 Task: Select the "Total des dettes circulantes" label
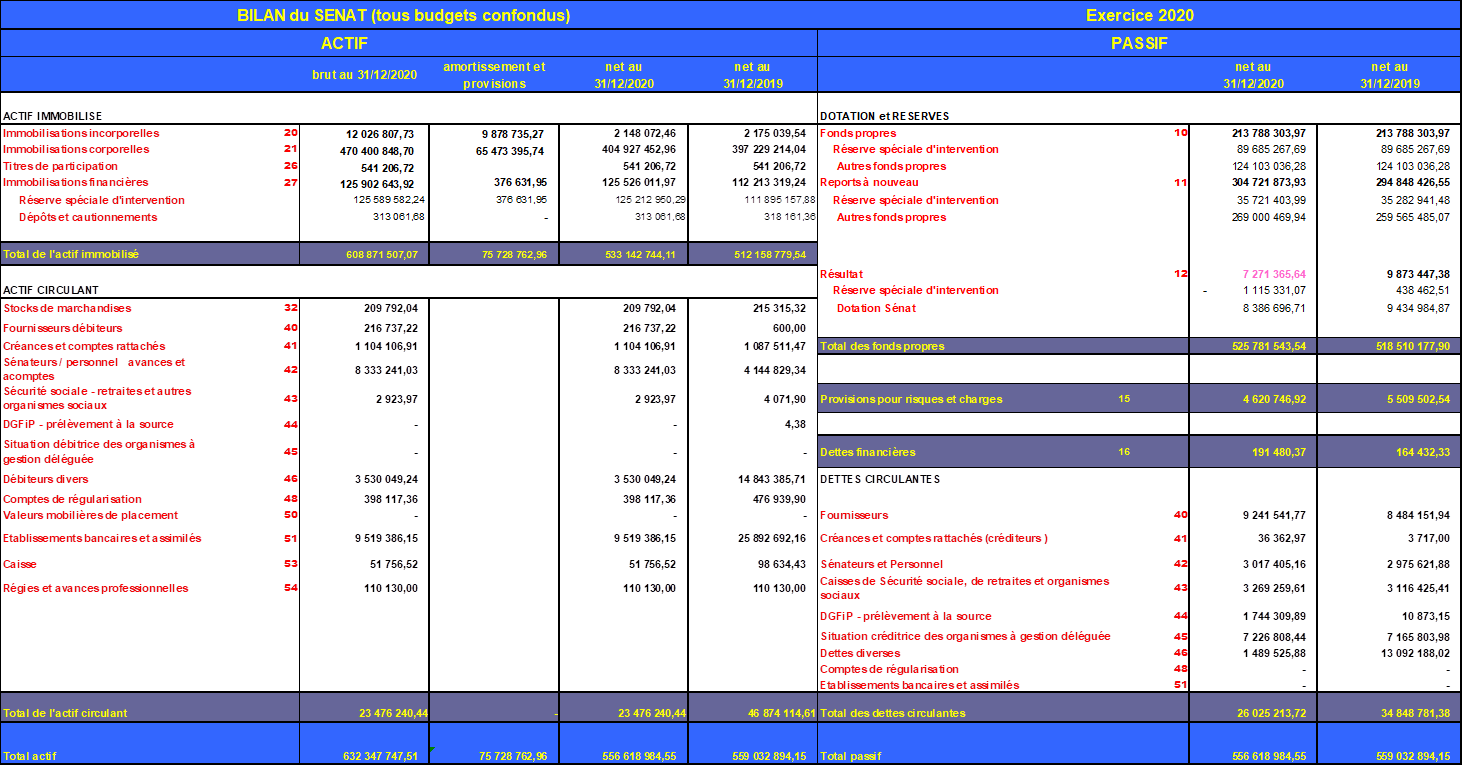[x=892, y=713]
